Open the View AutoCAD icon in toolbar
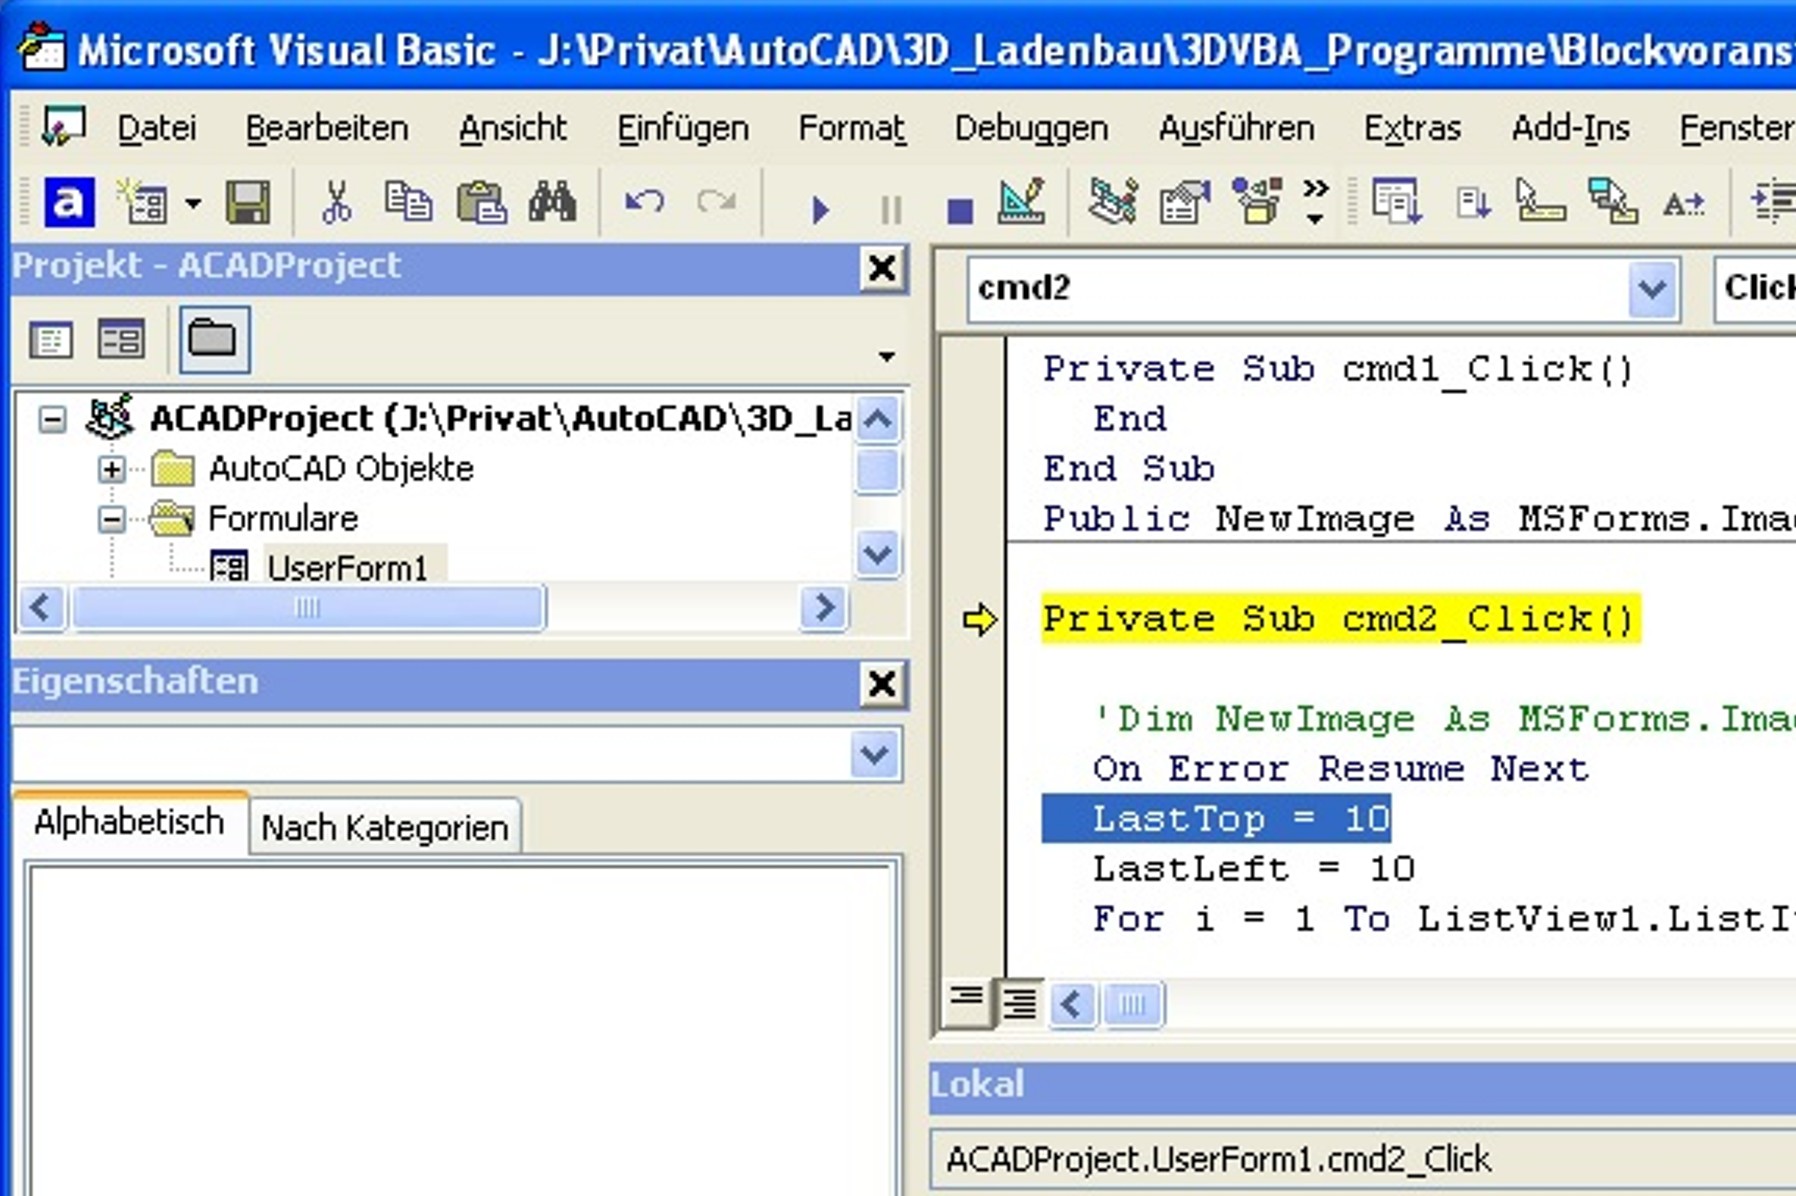 point(68,204)
